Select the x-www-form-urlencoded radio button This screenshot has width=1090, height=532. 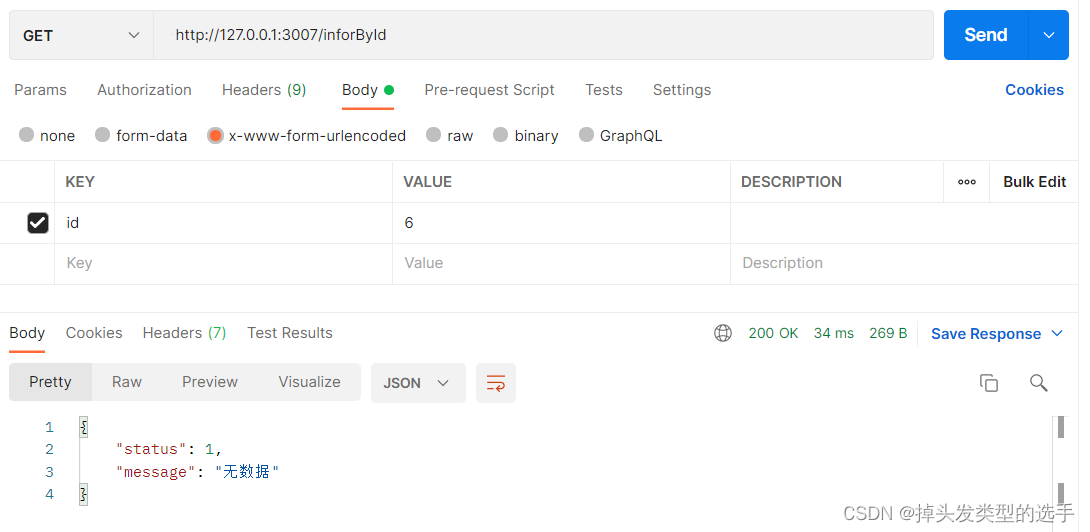(215, 135)
